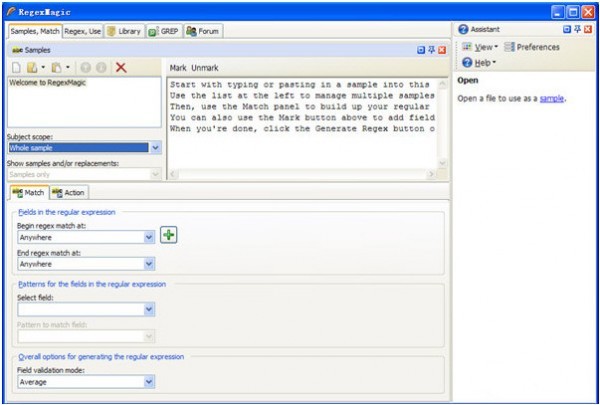Click the Save sample icon
The width and height of the screenshot is (600, 405).
coord(57,67)
